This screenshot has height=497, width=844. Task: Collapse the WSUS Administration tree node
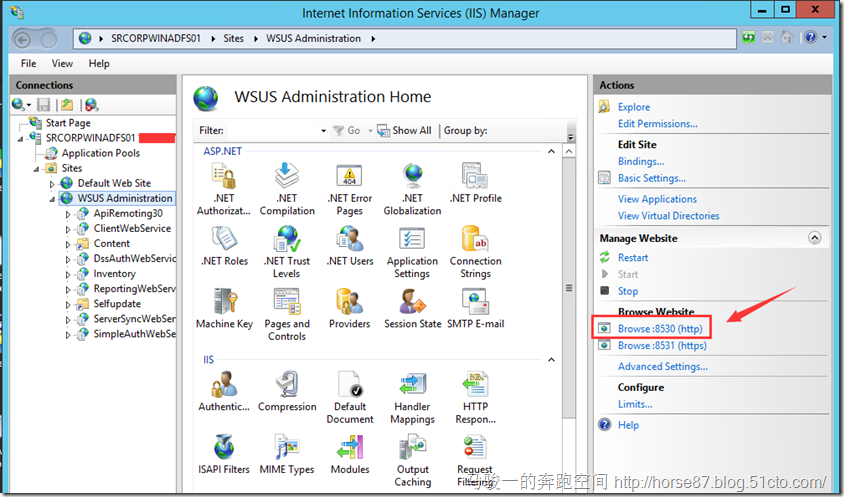click(52, 199)
